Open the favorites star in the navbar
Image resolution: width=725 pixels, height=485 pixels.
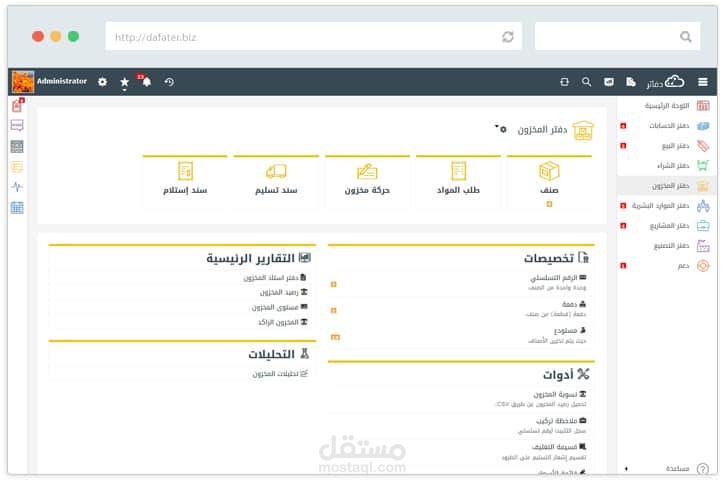click(x=124, y=82)
